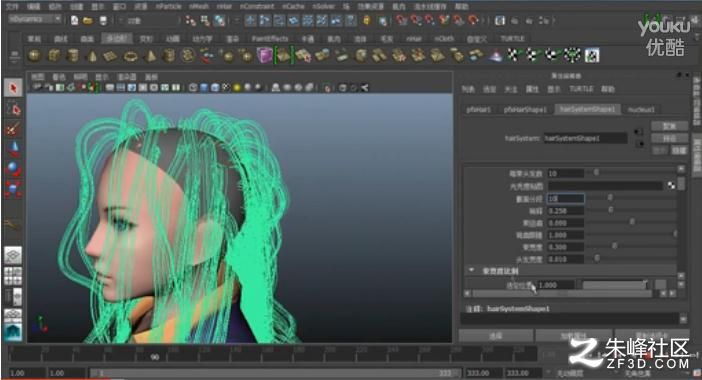Switch to the nucleus1 attribute tab
Screen dimensions: 702x380
[x=641, y=109]
